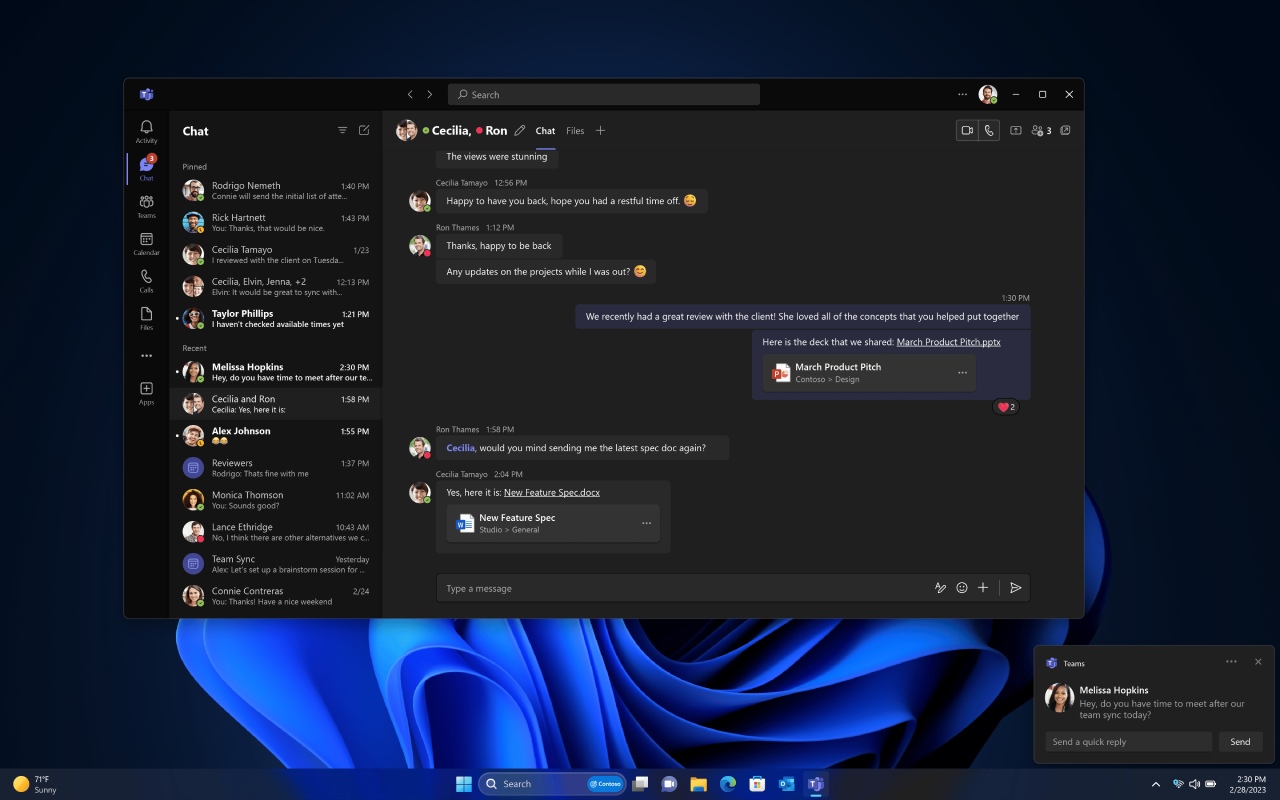Image resolution: width=1280 pixels, height=800 pixels.
Task: Open File Explorer from the taskbar
Action: [698, 784]
